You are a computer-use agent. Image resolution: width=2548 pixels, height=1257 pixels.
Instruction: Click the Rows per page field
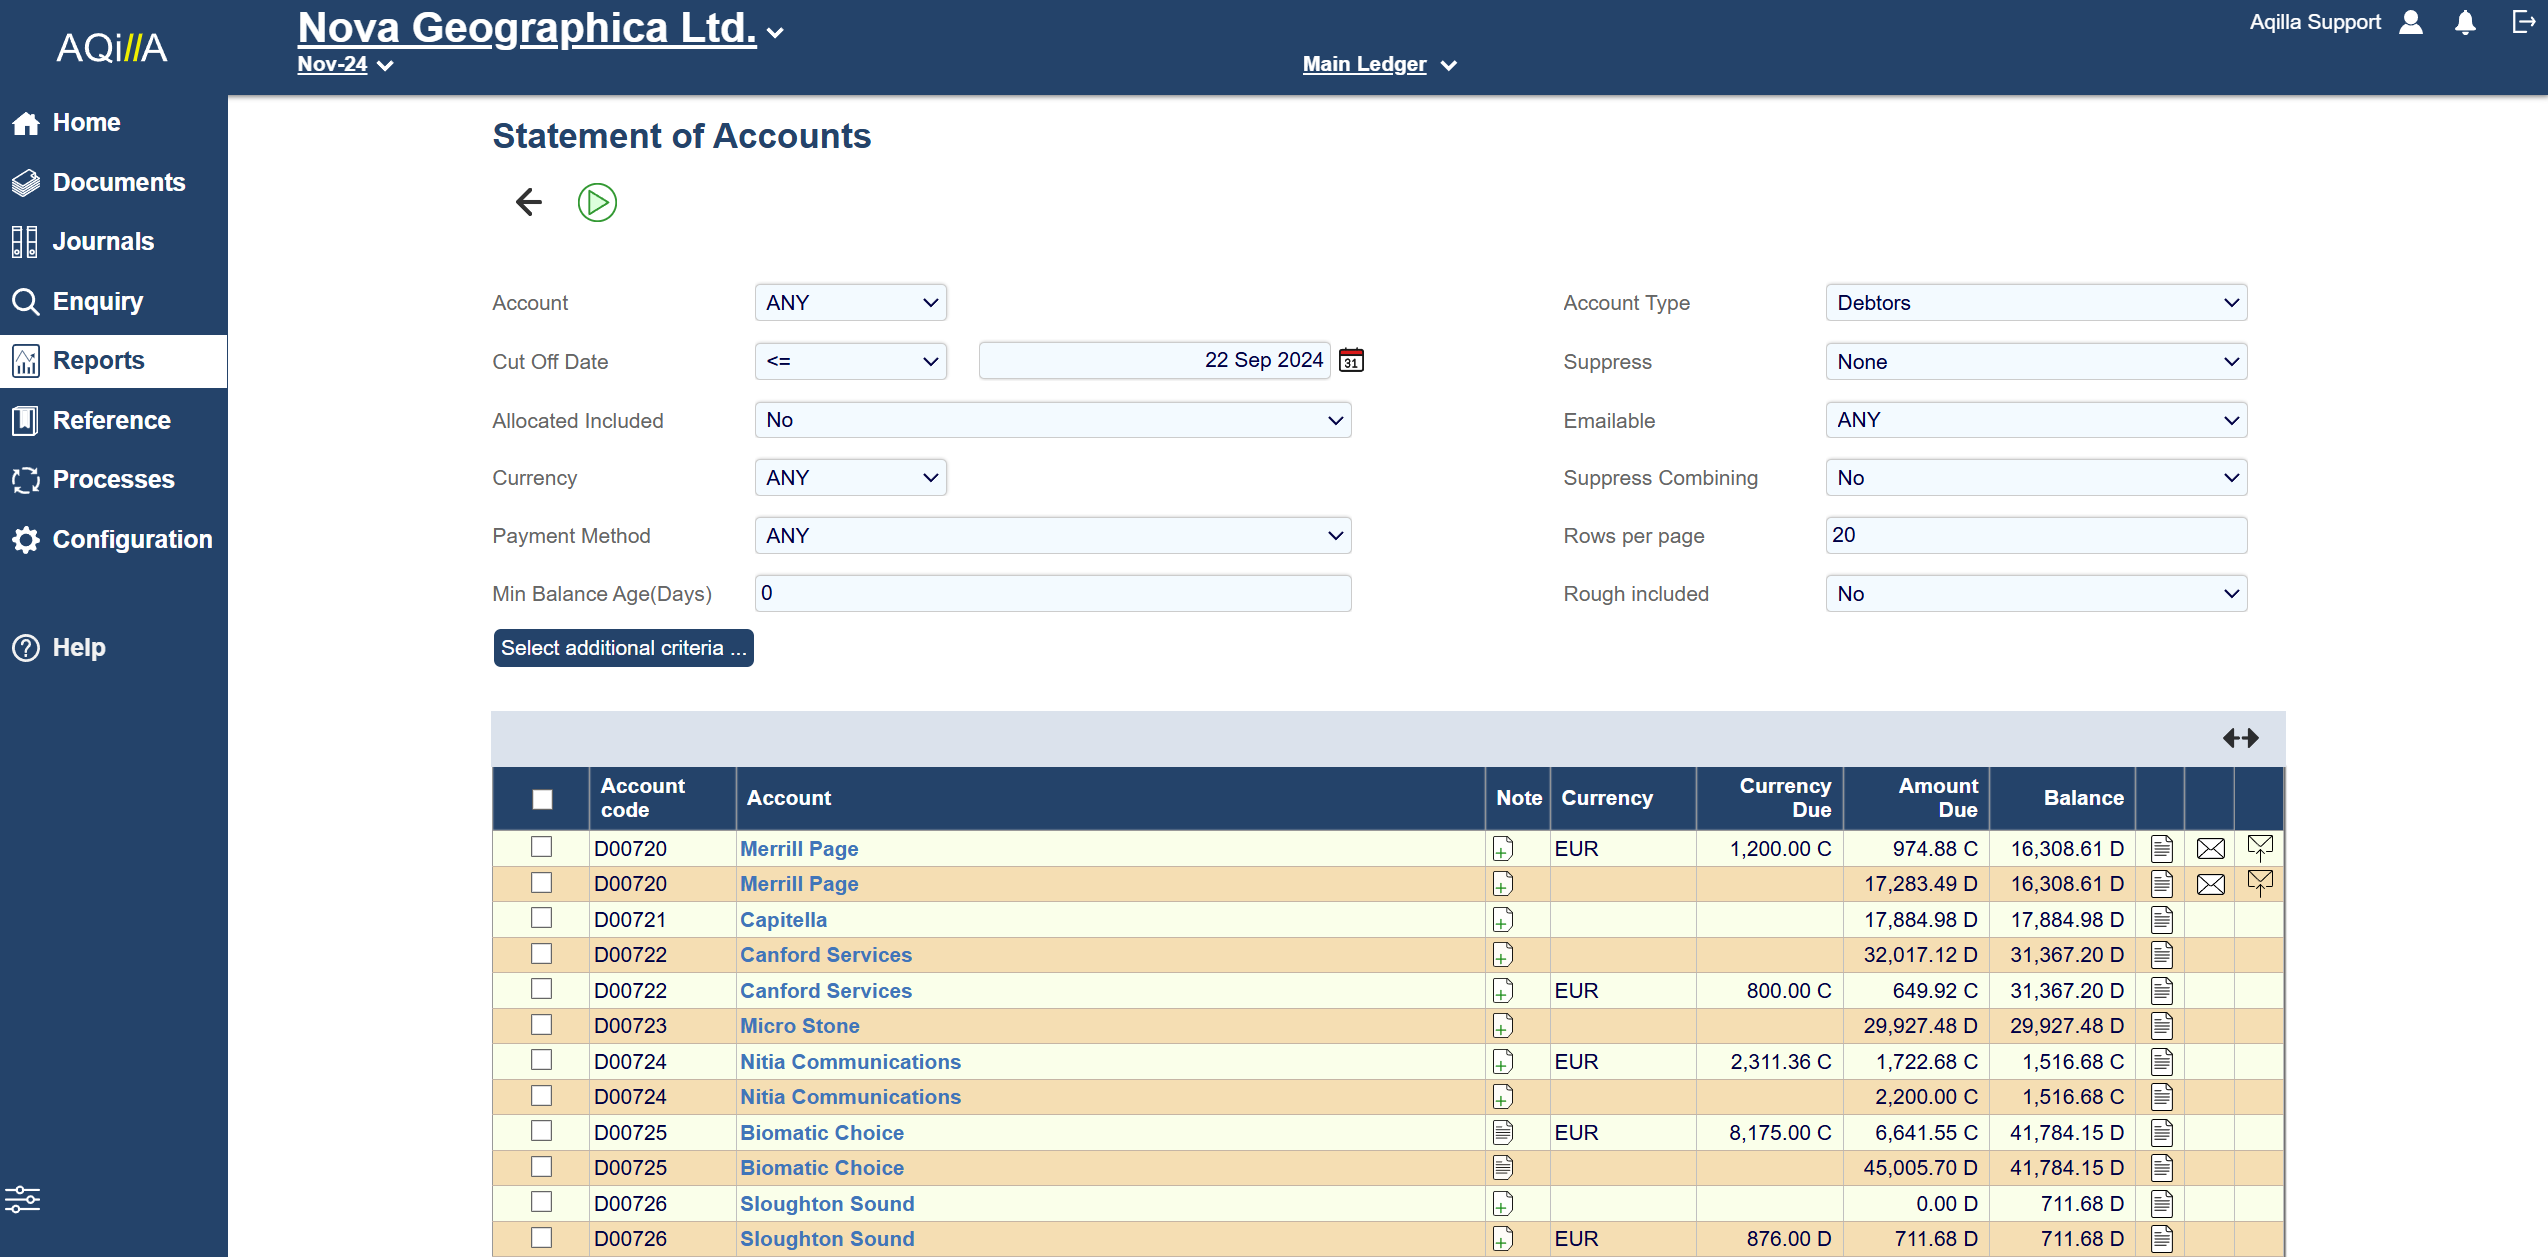tap(2035, 535)
